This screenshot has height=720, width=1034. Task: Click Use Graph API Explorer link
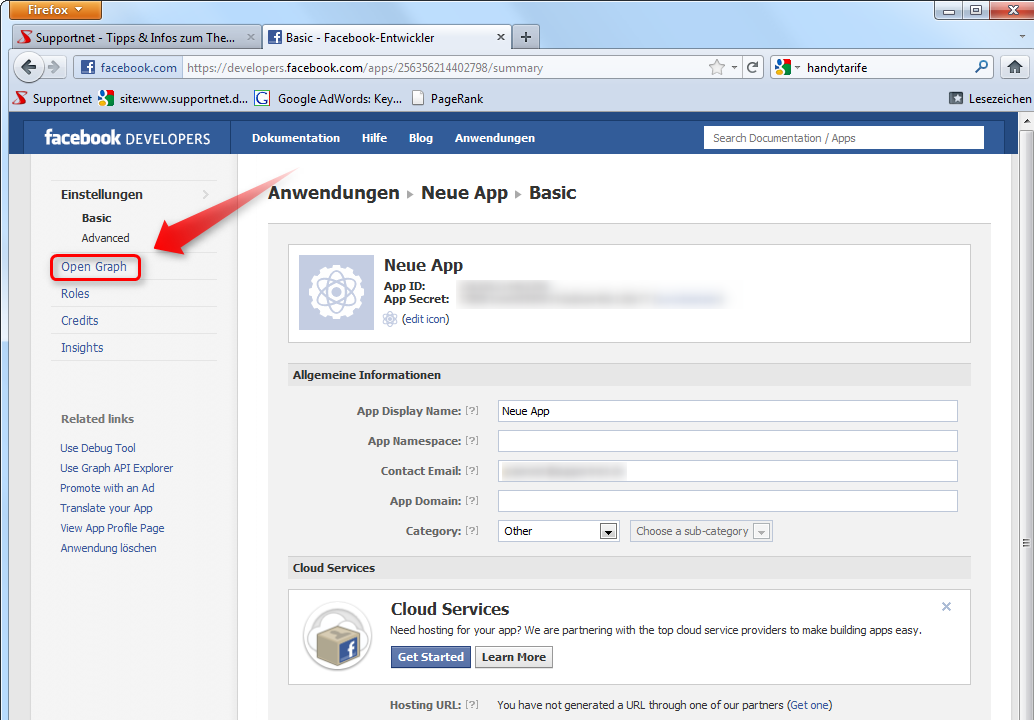click(117, 468)
